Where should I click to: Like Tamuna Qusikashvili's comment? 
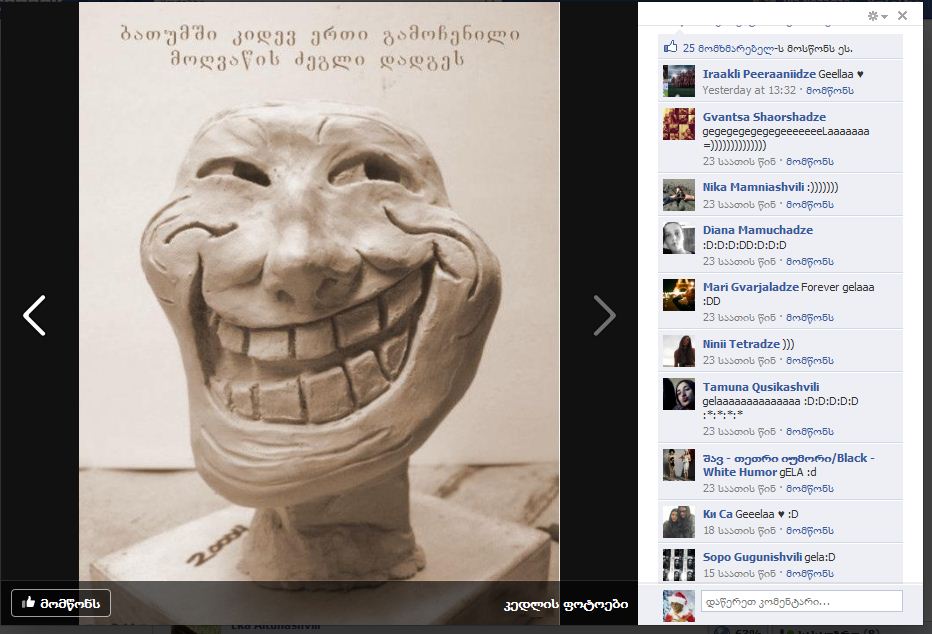[x=810, y=432]
